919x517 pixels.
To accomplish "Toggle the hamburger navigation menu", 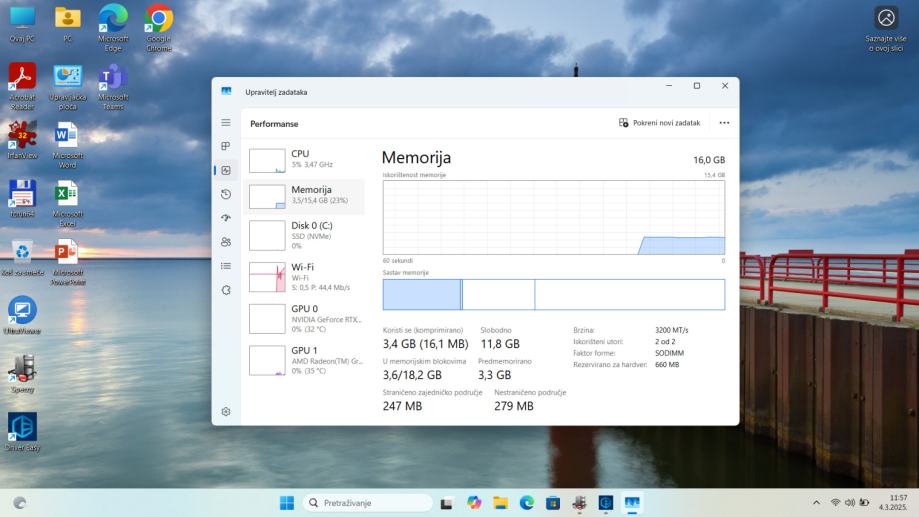I will click(x=226, y=122).
